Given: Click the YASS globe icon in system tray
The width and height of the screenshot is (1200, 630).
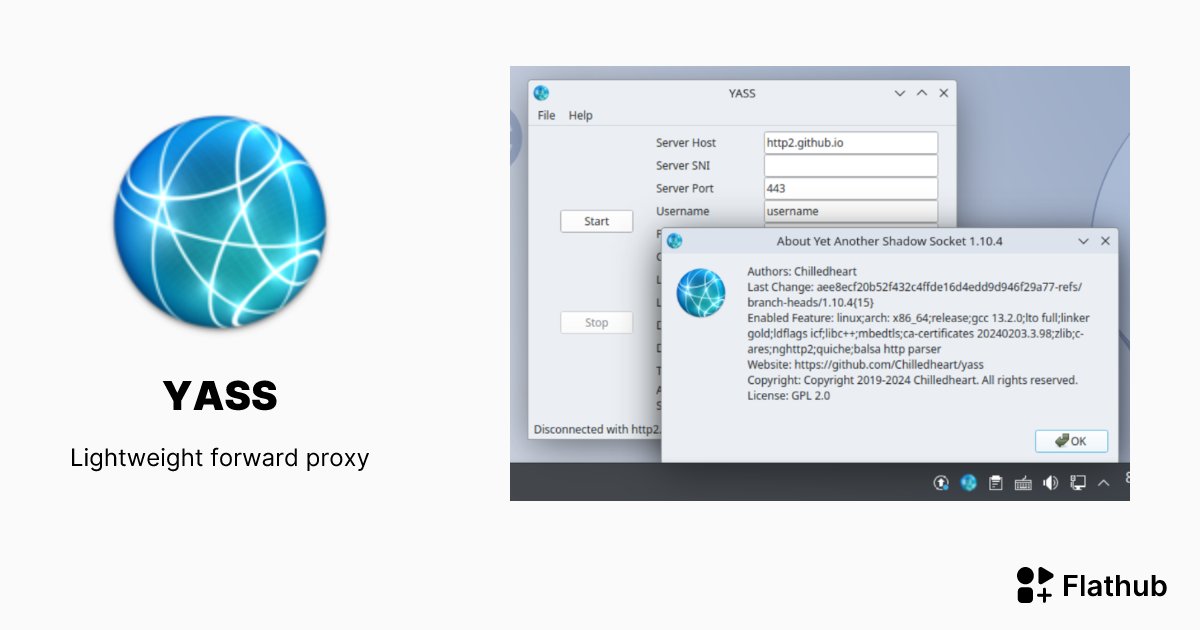Looking at the screenshot, I should 968,483.
